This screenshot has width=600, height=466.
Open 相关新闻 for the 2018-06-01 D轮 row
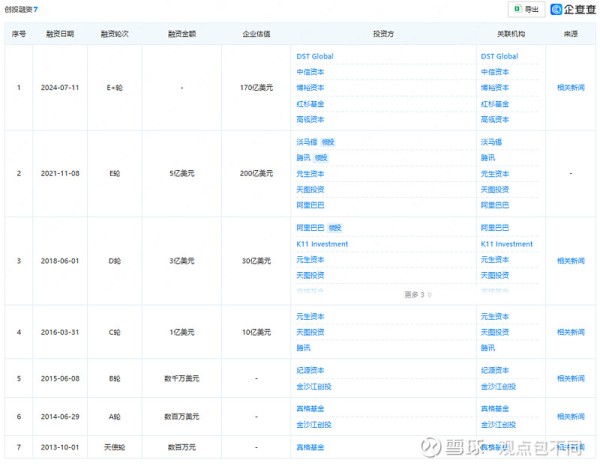point(570,261)
